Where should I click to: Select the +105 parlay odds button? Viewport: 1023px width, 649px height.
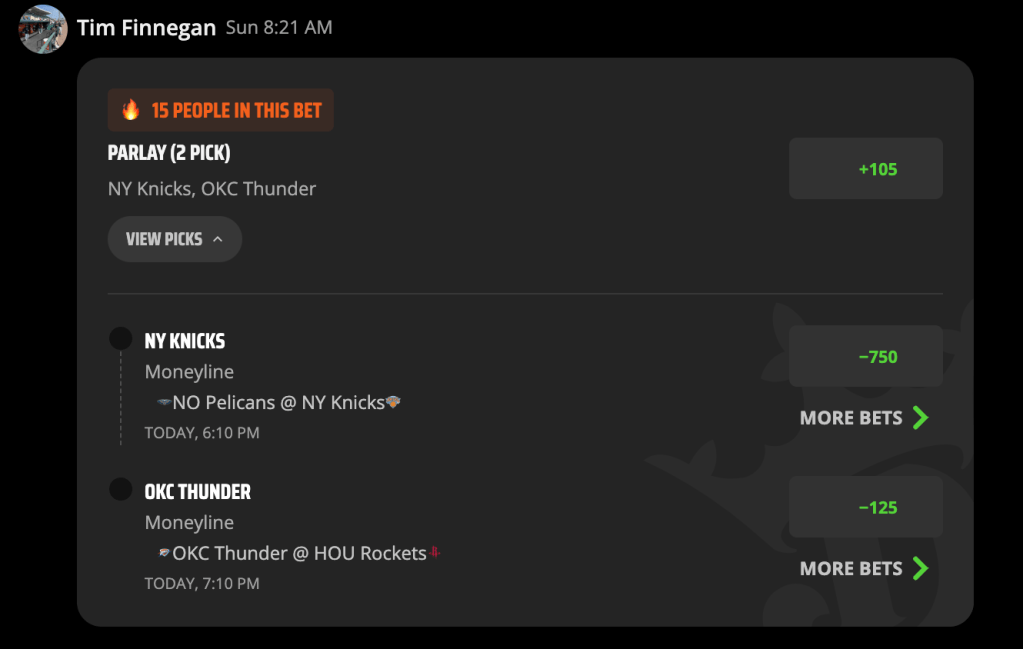click(x=866, y=168)
